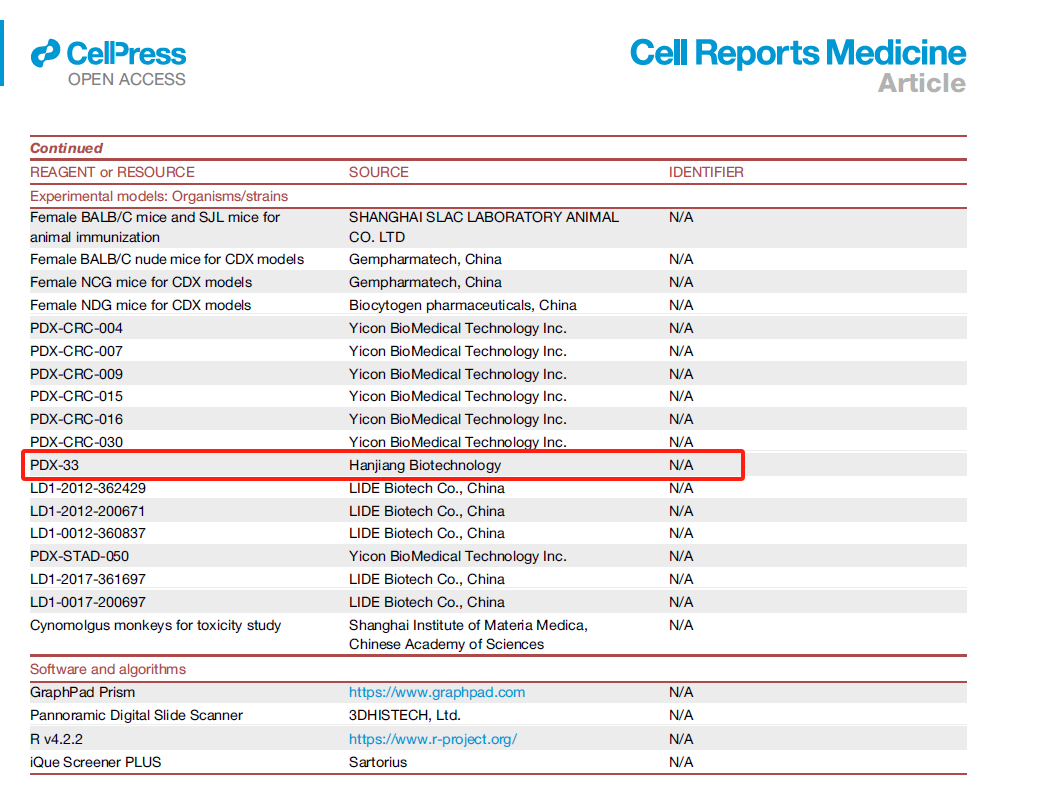Select 'Cynomolgus monkeys for toxicity study' cell
Screen dimensions: 1040x797
(x=155, y=625)
